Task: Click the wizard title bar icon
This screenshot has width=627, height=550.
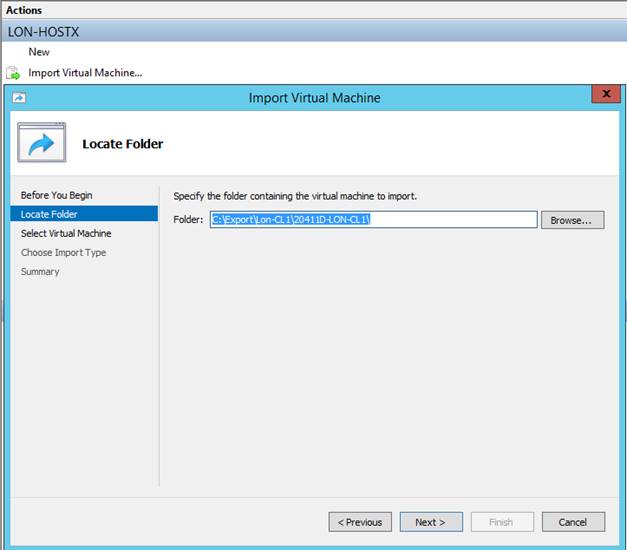Action: click(x=19, y=98)
